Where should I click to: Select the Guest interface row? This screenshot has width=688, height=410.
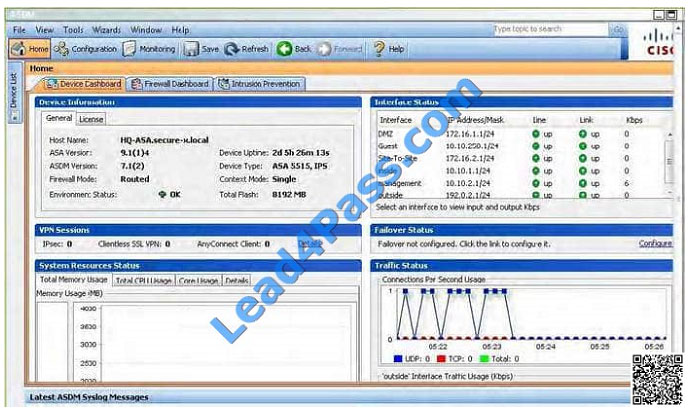(x=521, y=146)
